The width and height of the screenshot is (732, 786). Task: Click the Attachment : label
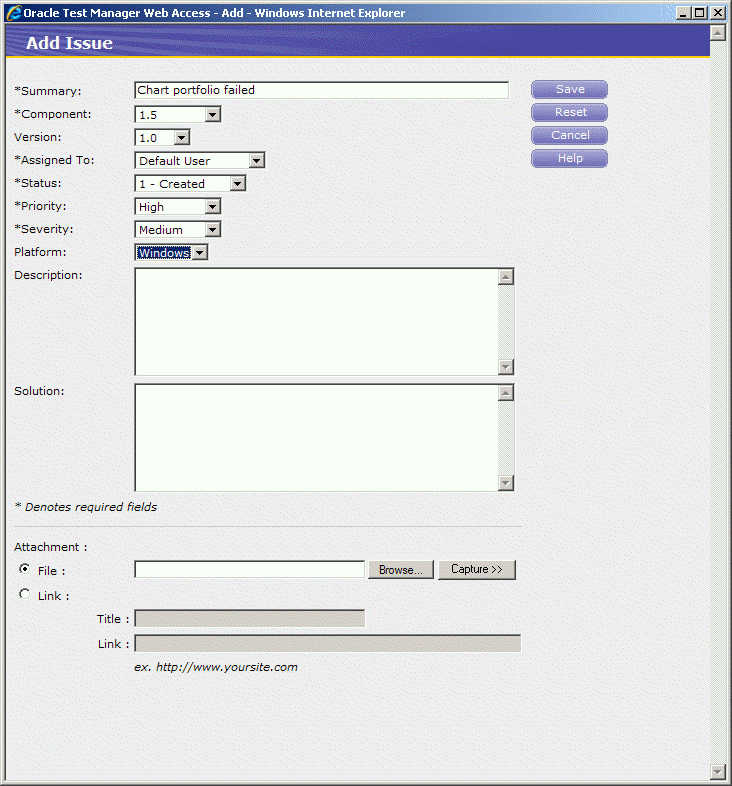[51, 547]
